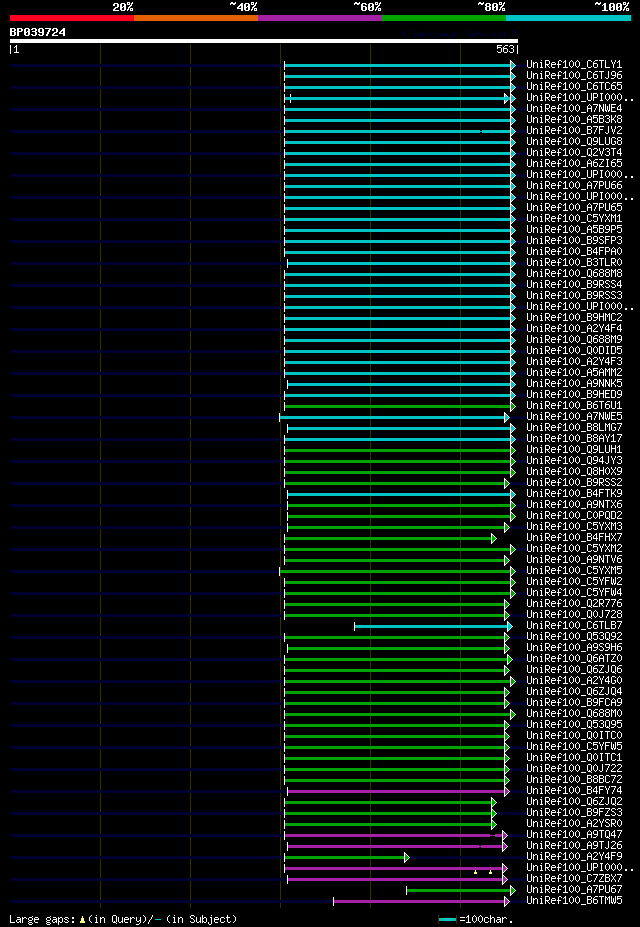
Task: Open hit UniRef100_Q9LUG8
Action: [x=574, y=142]
